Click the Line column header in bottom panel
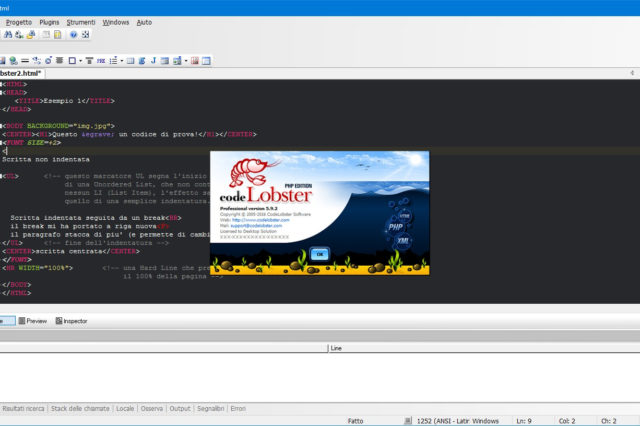 tap(336, 348)
